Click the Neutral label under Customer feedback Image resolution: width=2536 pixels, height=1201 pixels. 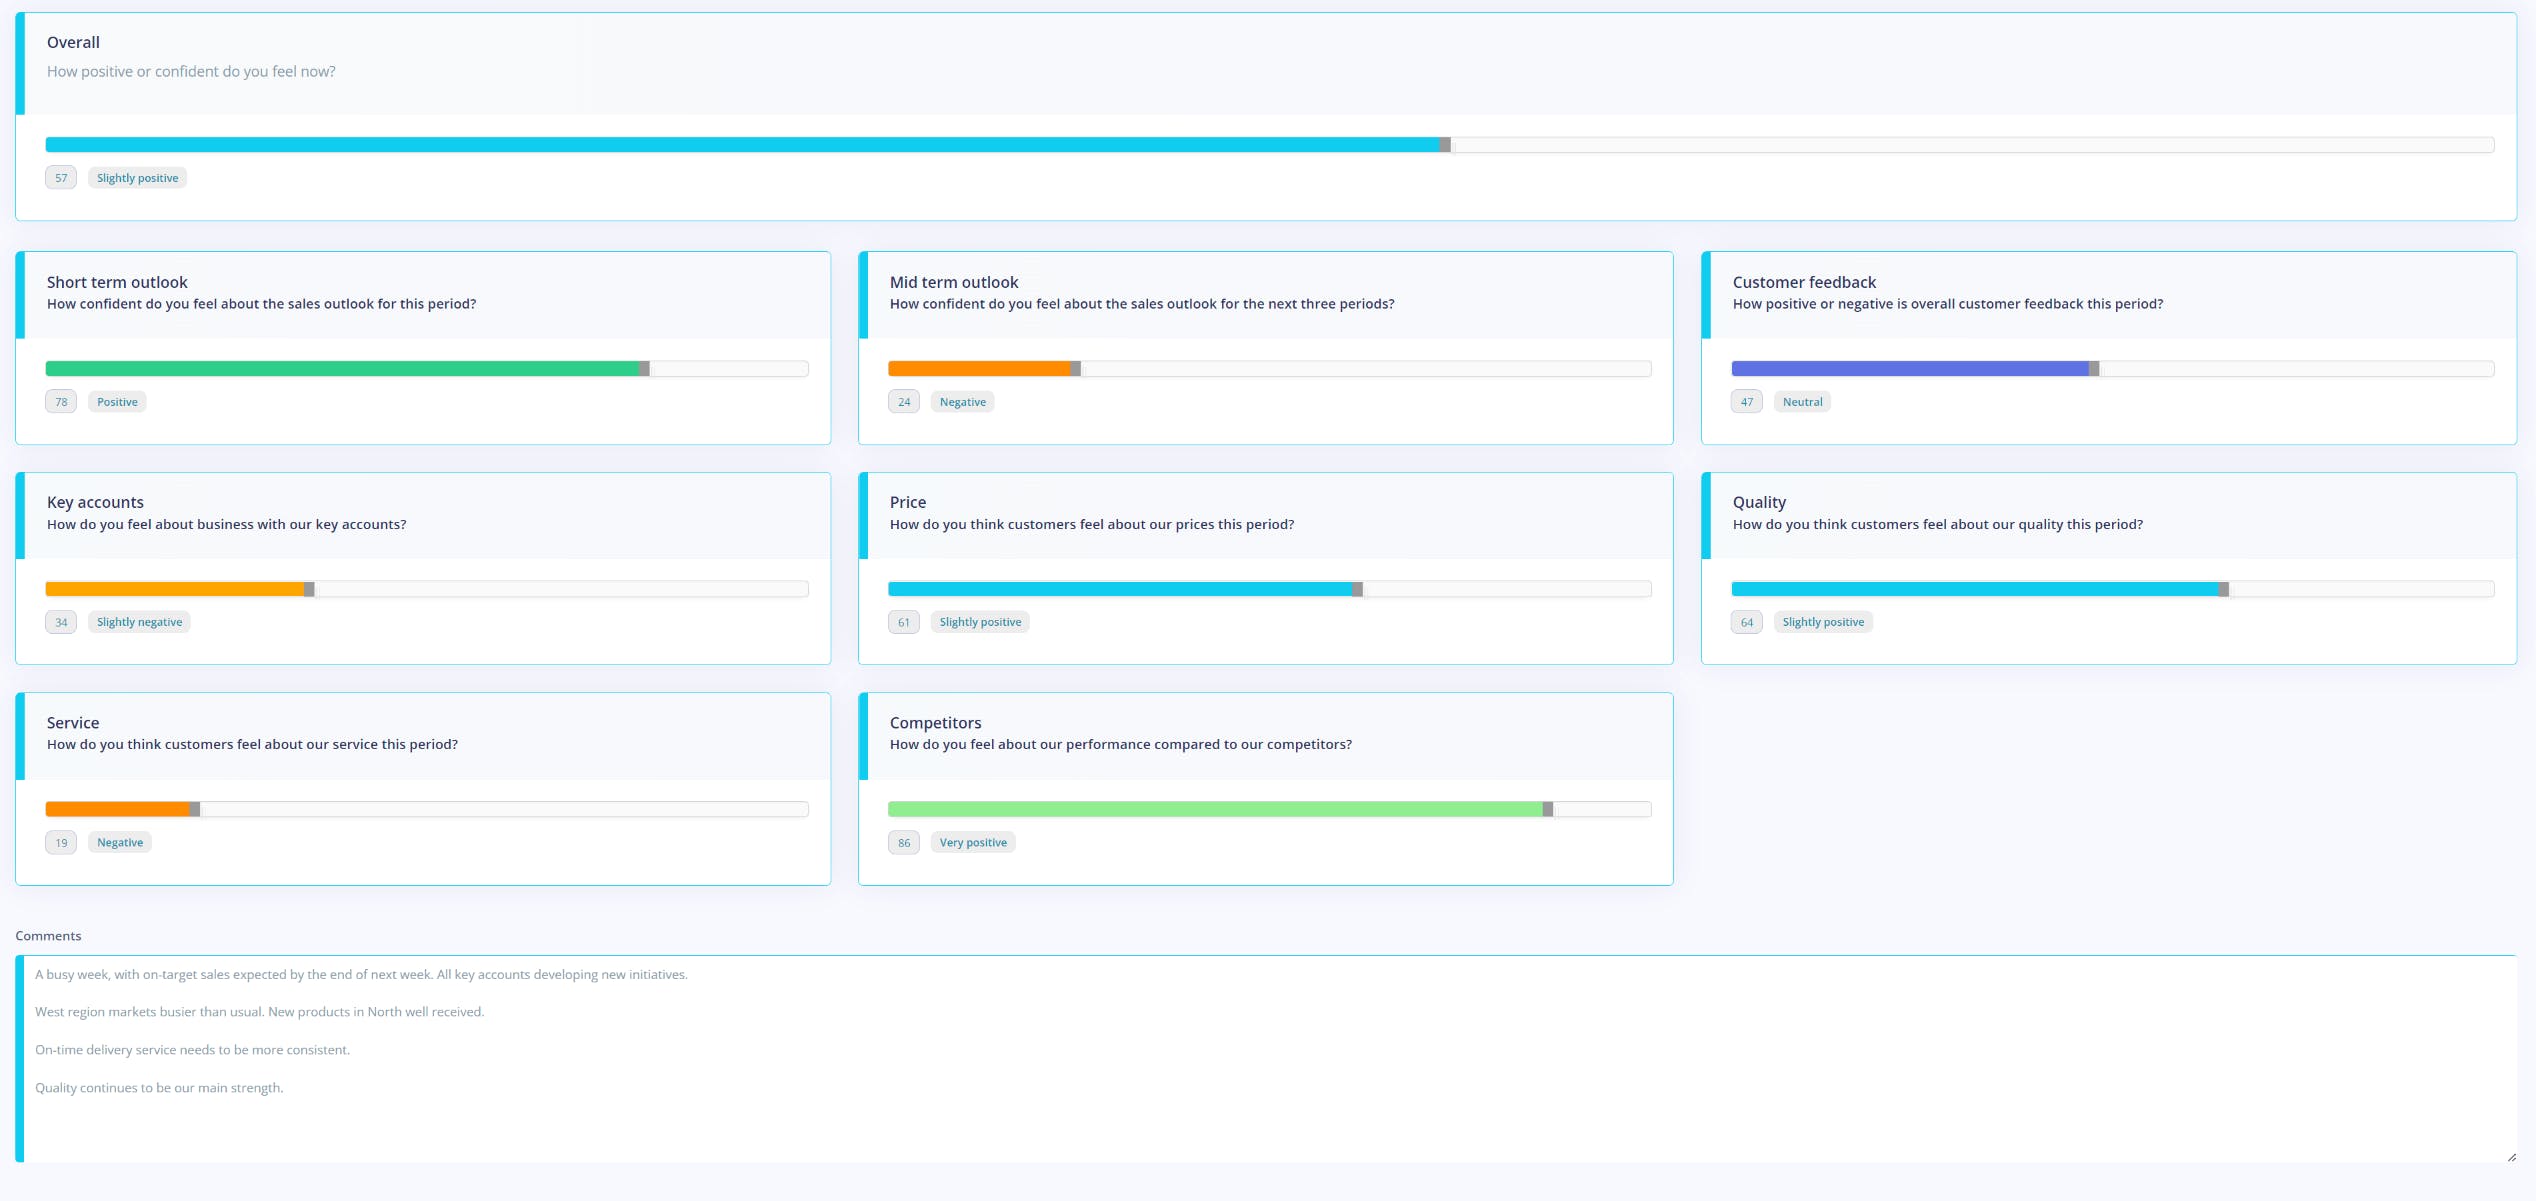[x=1802, y=402]
